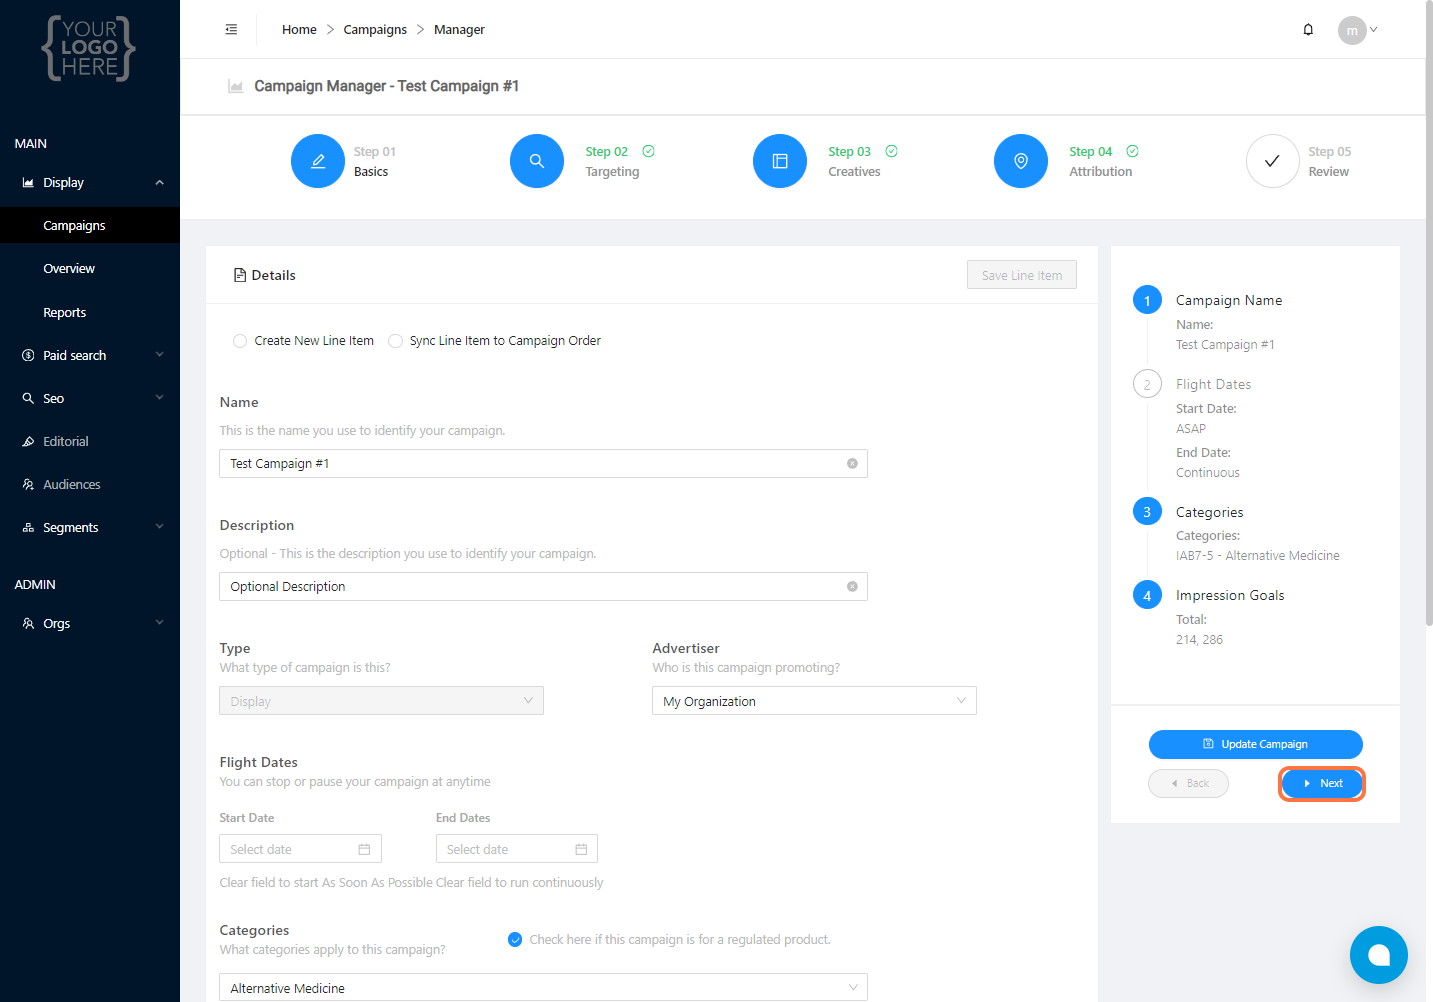Click the Update Campaign button
The image size is (1433, 1002).
(x=1256, y=744)
